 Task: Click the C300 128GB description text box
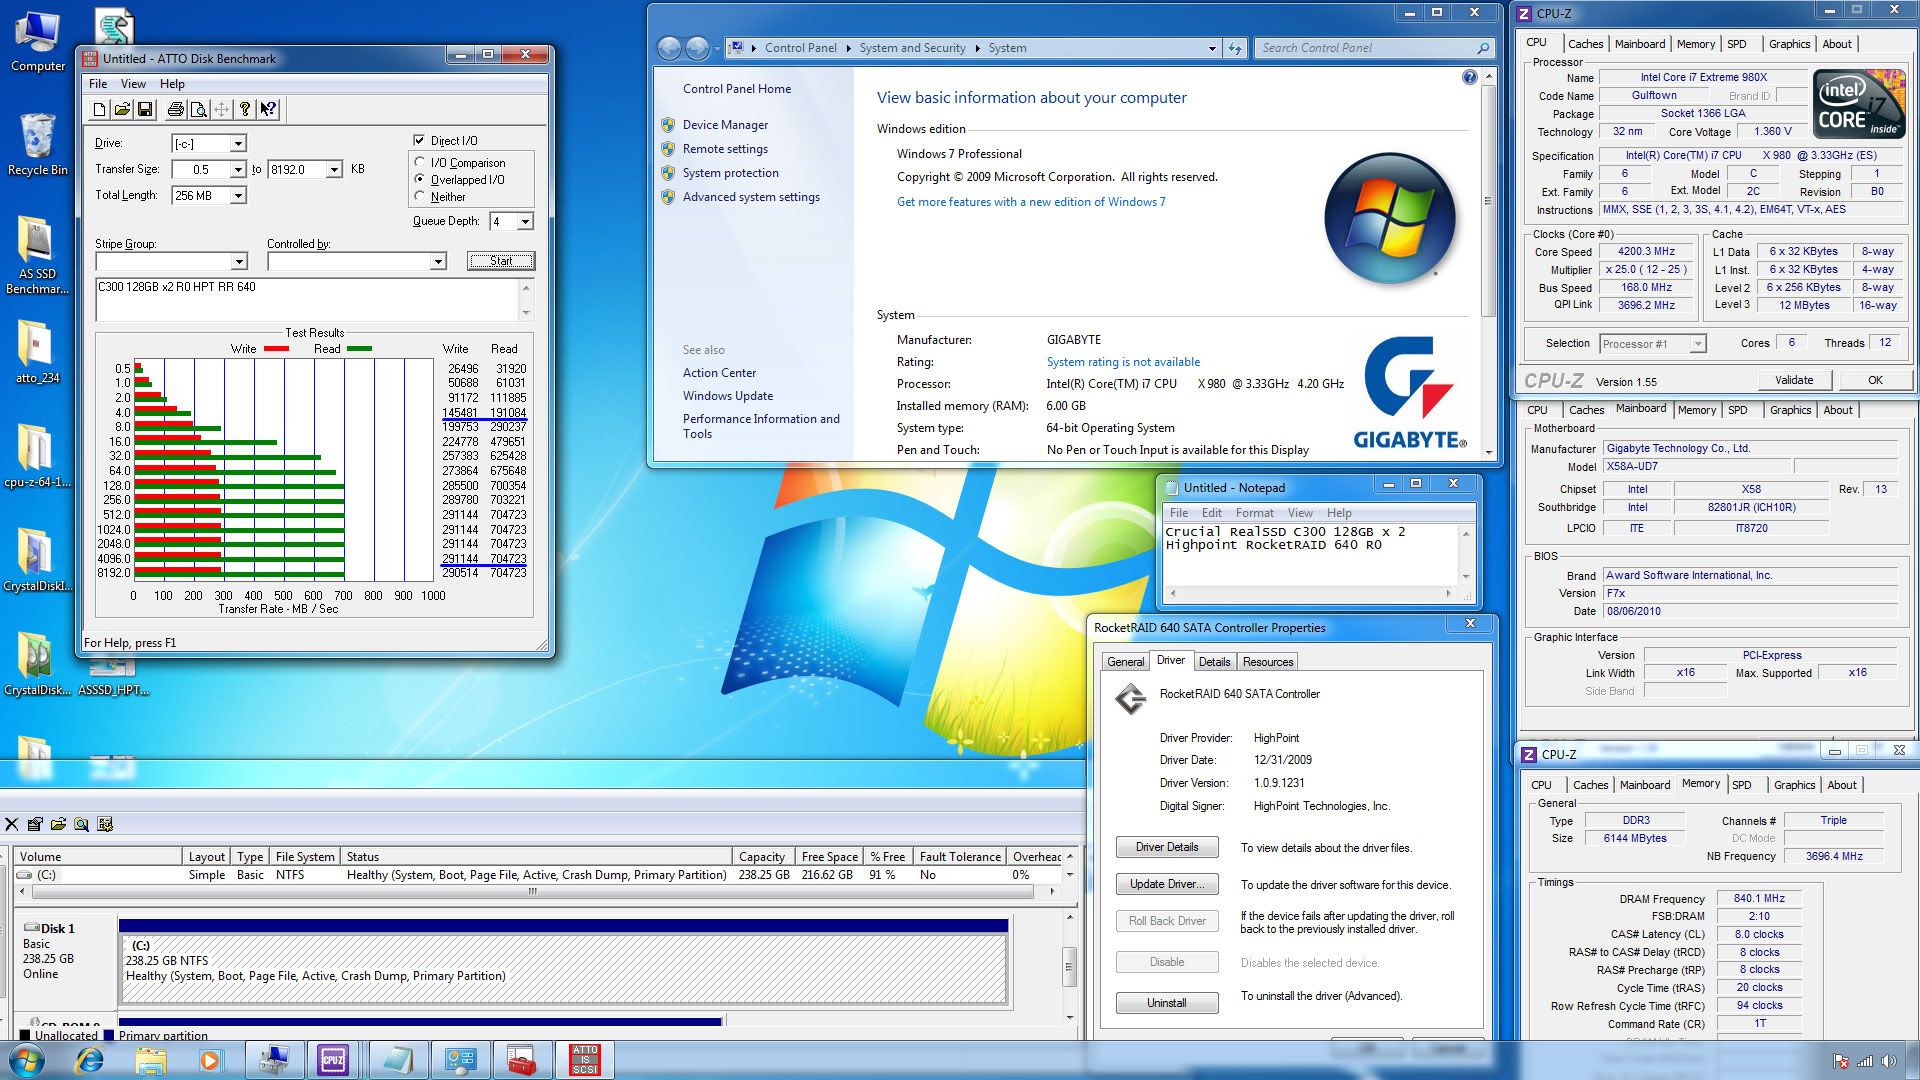308,299
